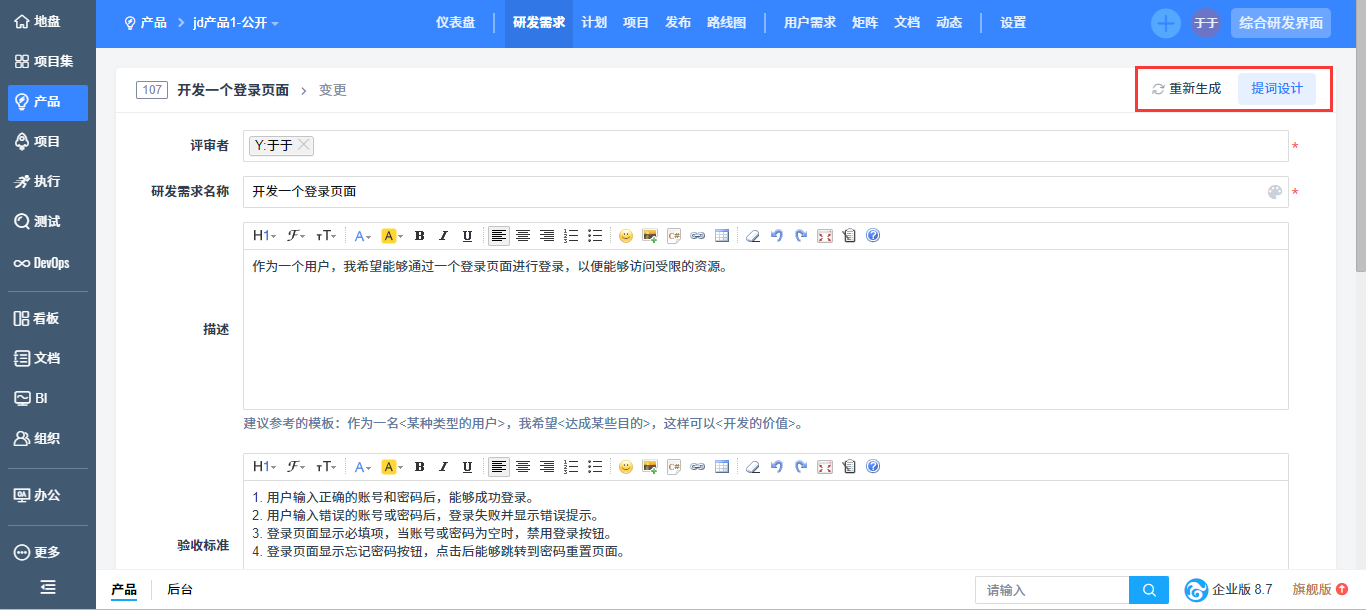The width and height of the screenshot is (1366, 610).
Task: Insert hyperlink in the 描述 editor
Action: (x=698, y=236)
